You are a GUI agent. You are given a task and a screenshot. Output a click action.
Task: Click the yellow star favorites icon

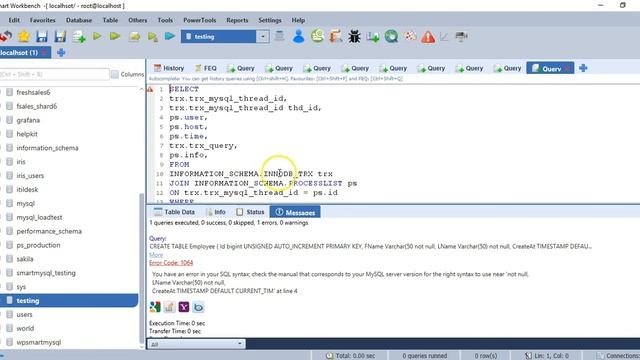click(24, 37)
